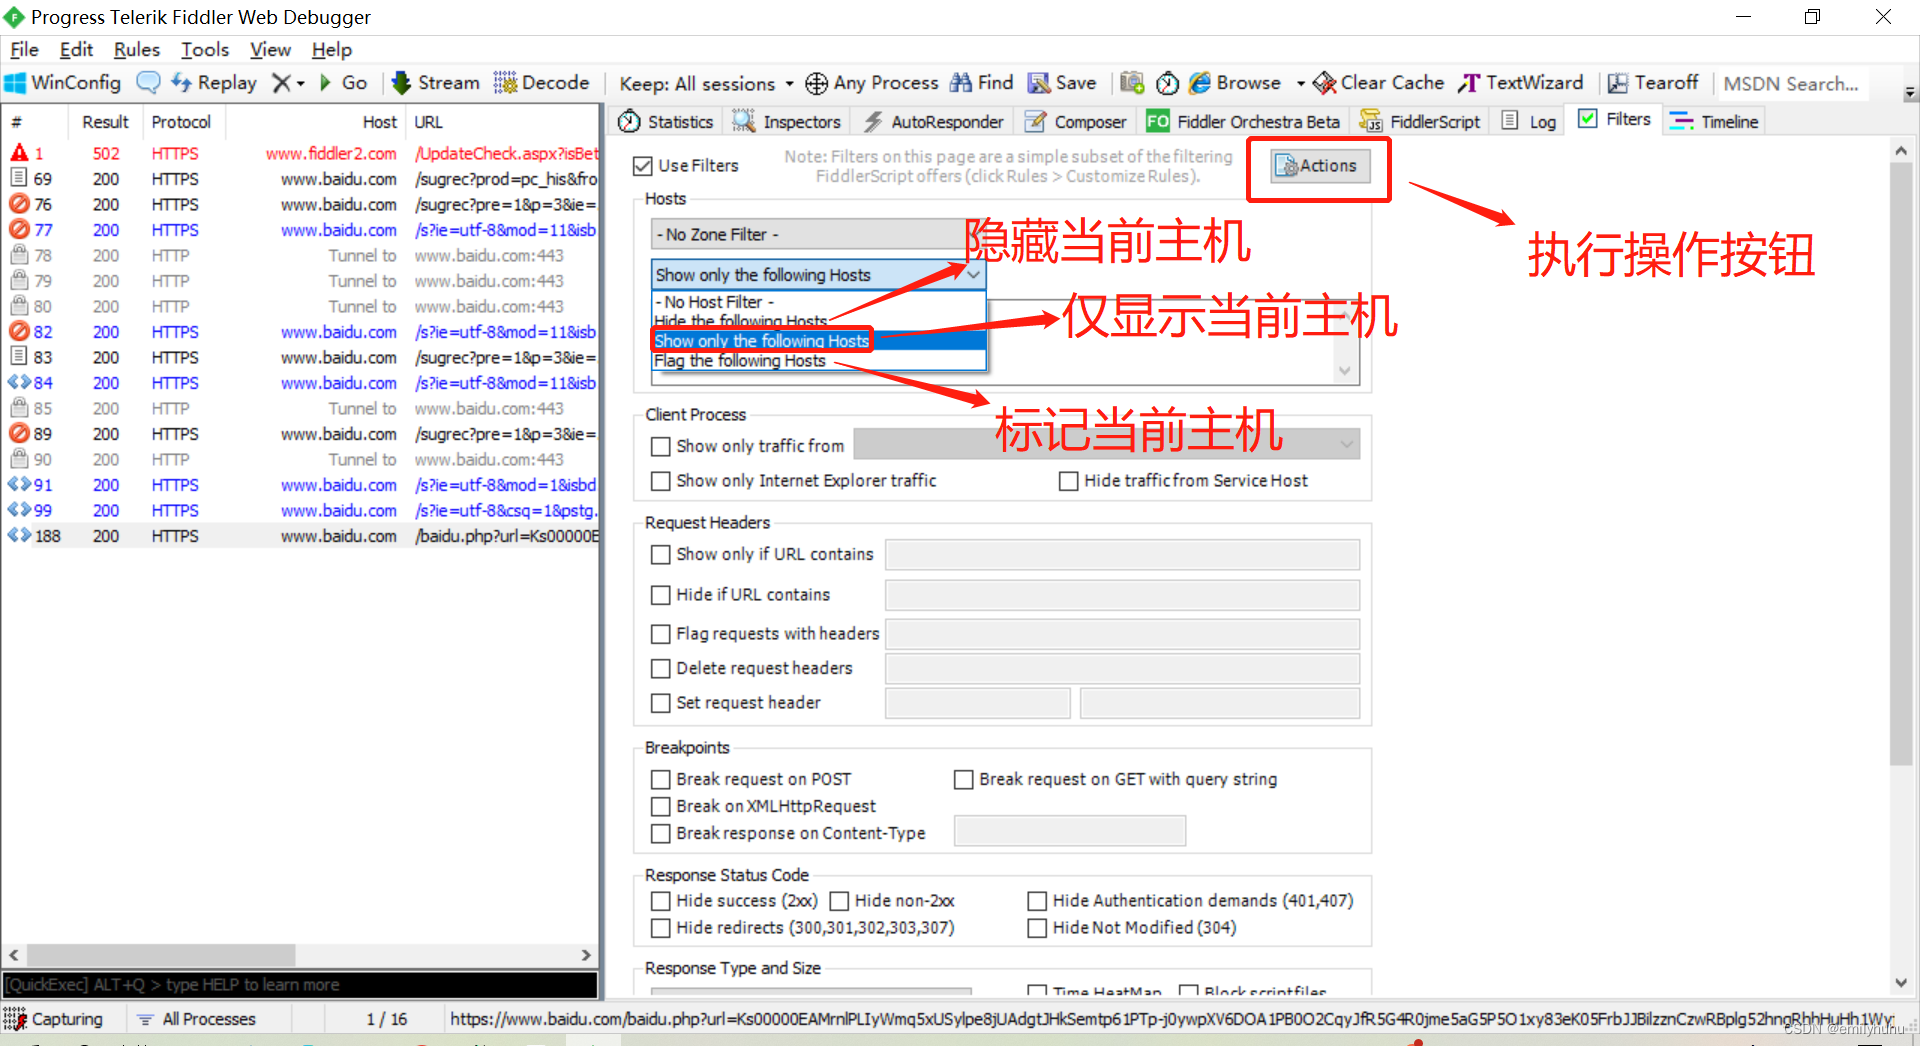Viewport: 1920px width, 1046px height.
Task: Open Find sessions binoculars icon
Action: coord(961,83)
